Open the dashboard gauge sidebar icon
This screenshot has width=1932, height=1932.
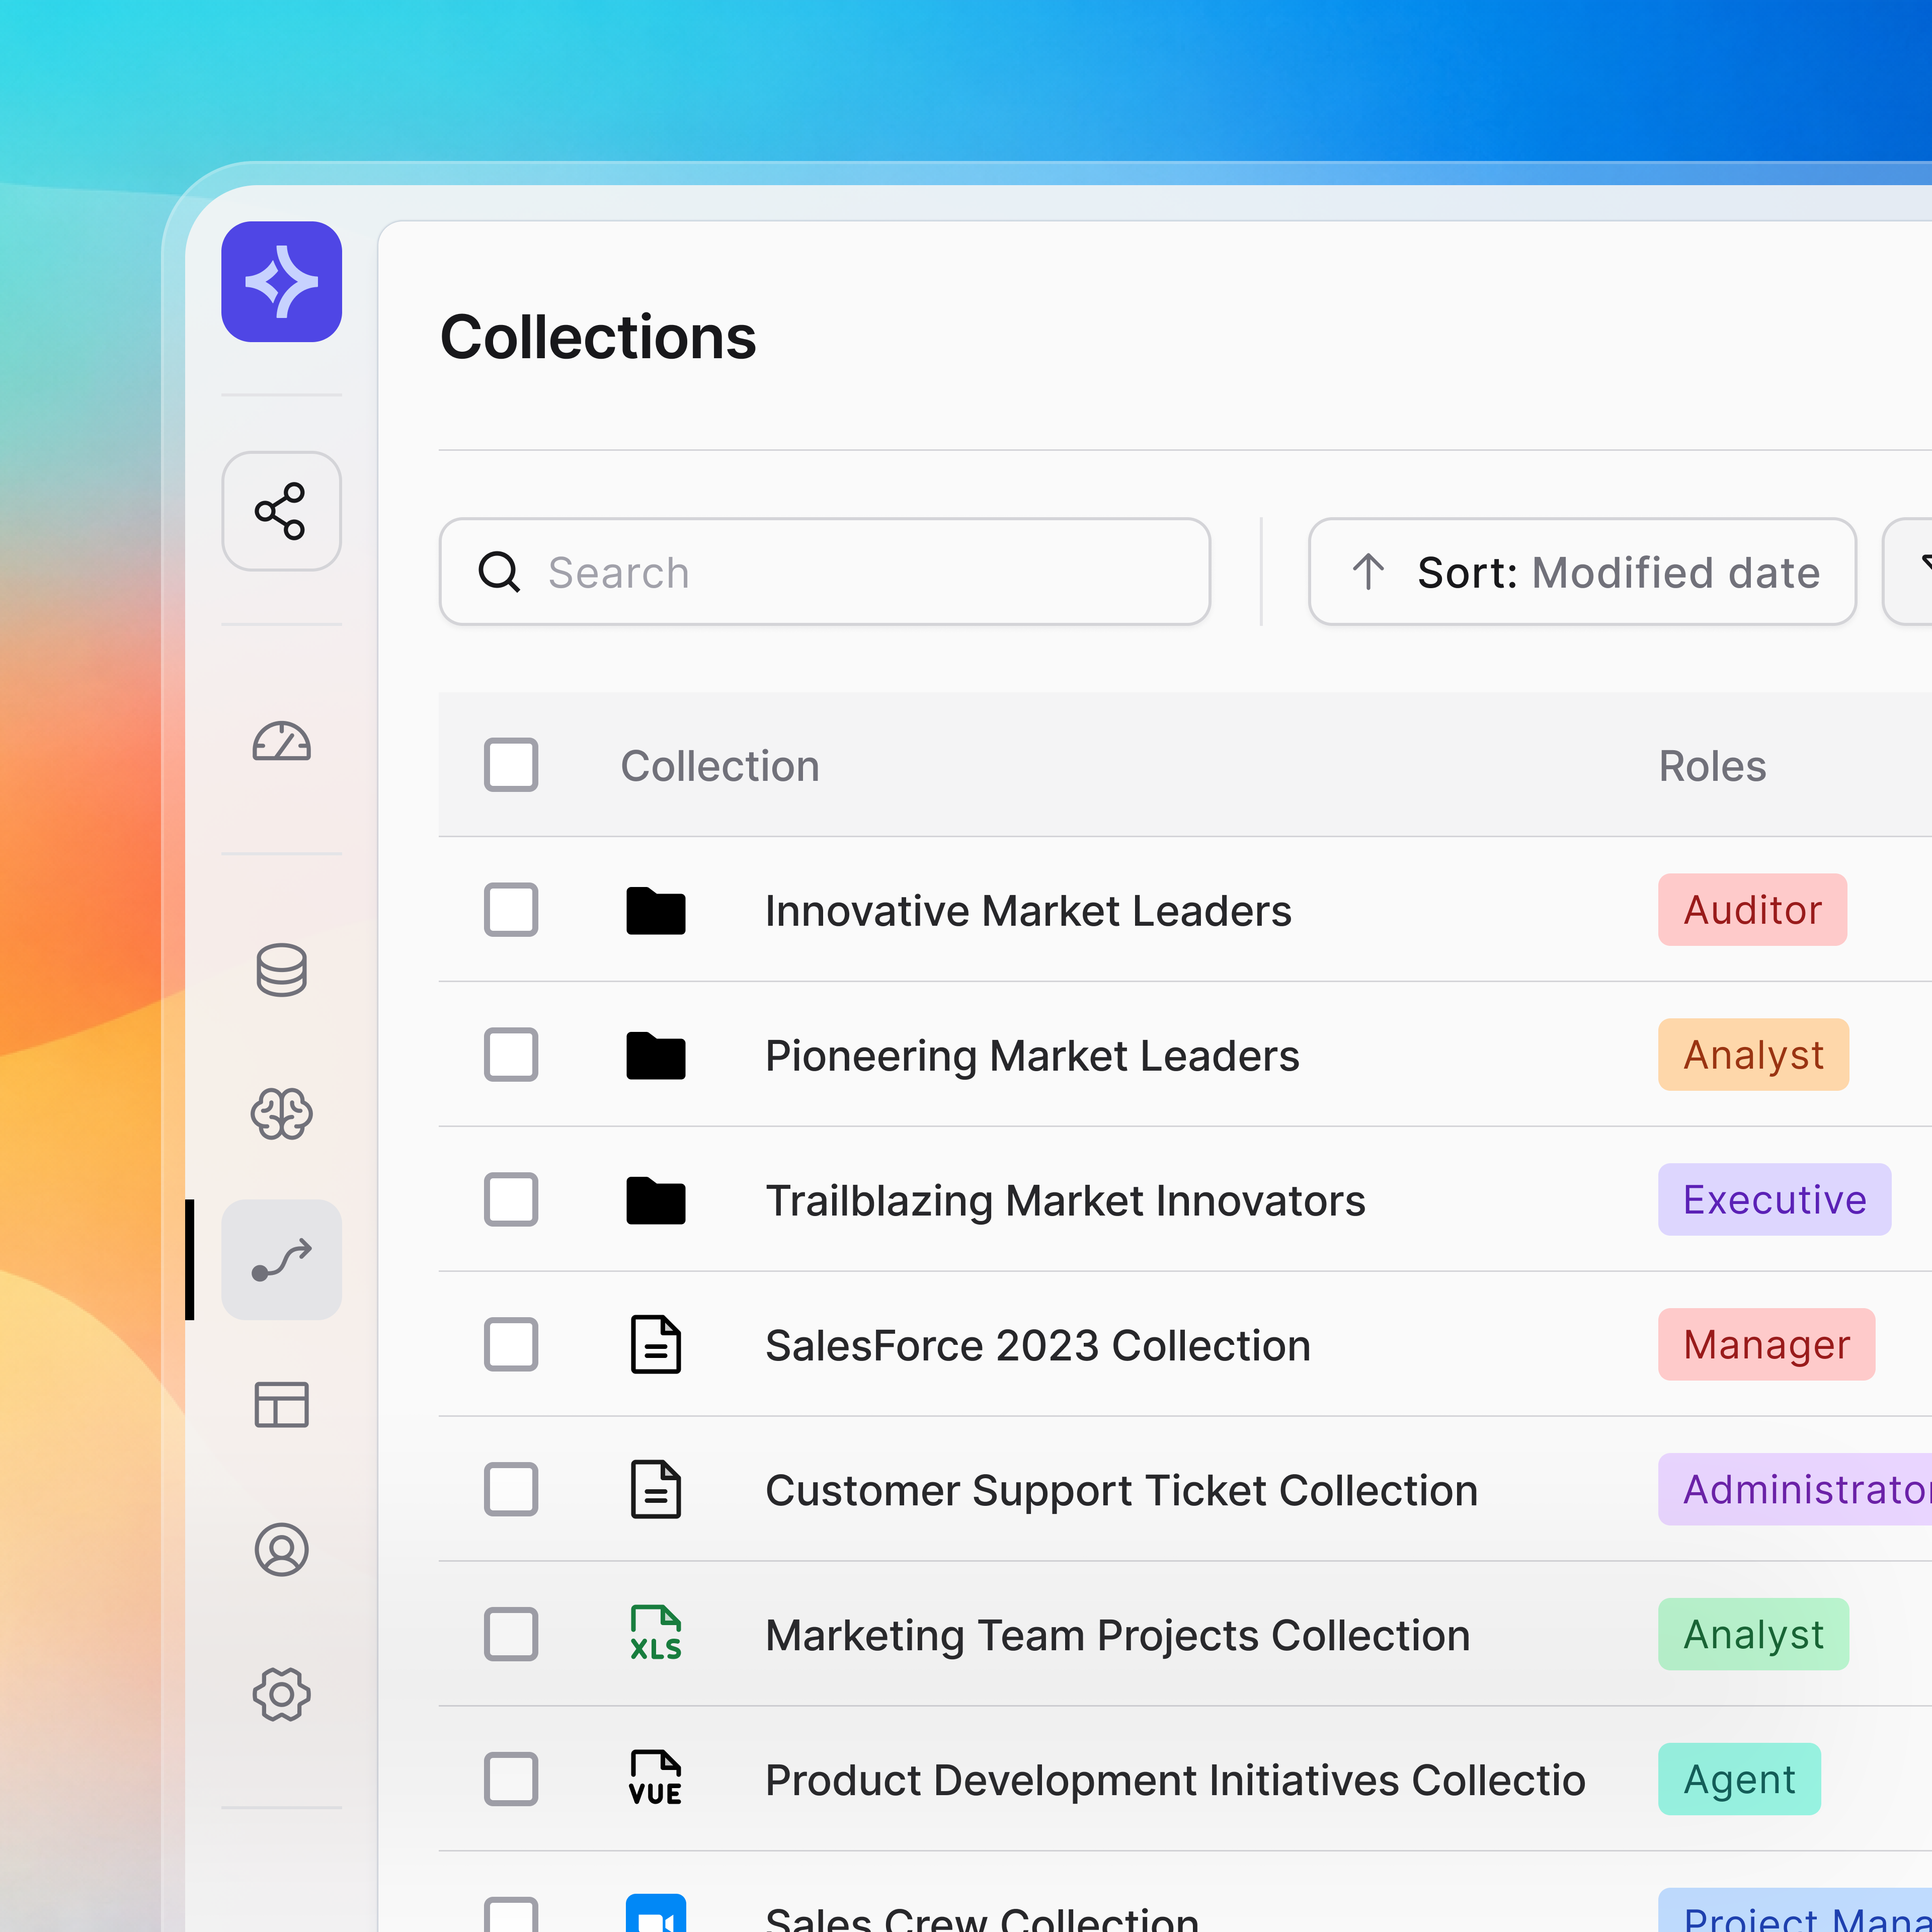[x=281, y=741]
